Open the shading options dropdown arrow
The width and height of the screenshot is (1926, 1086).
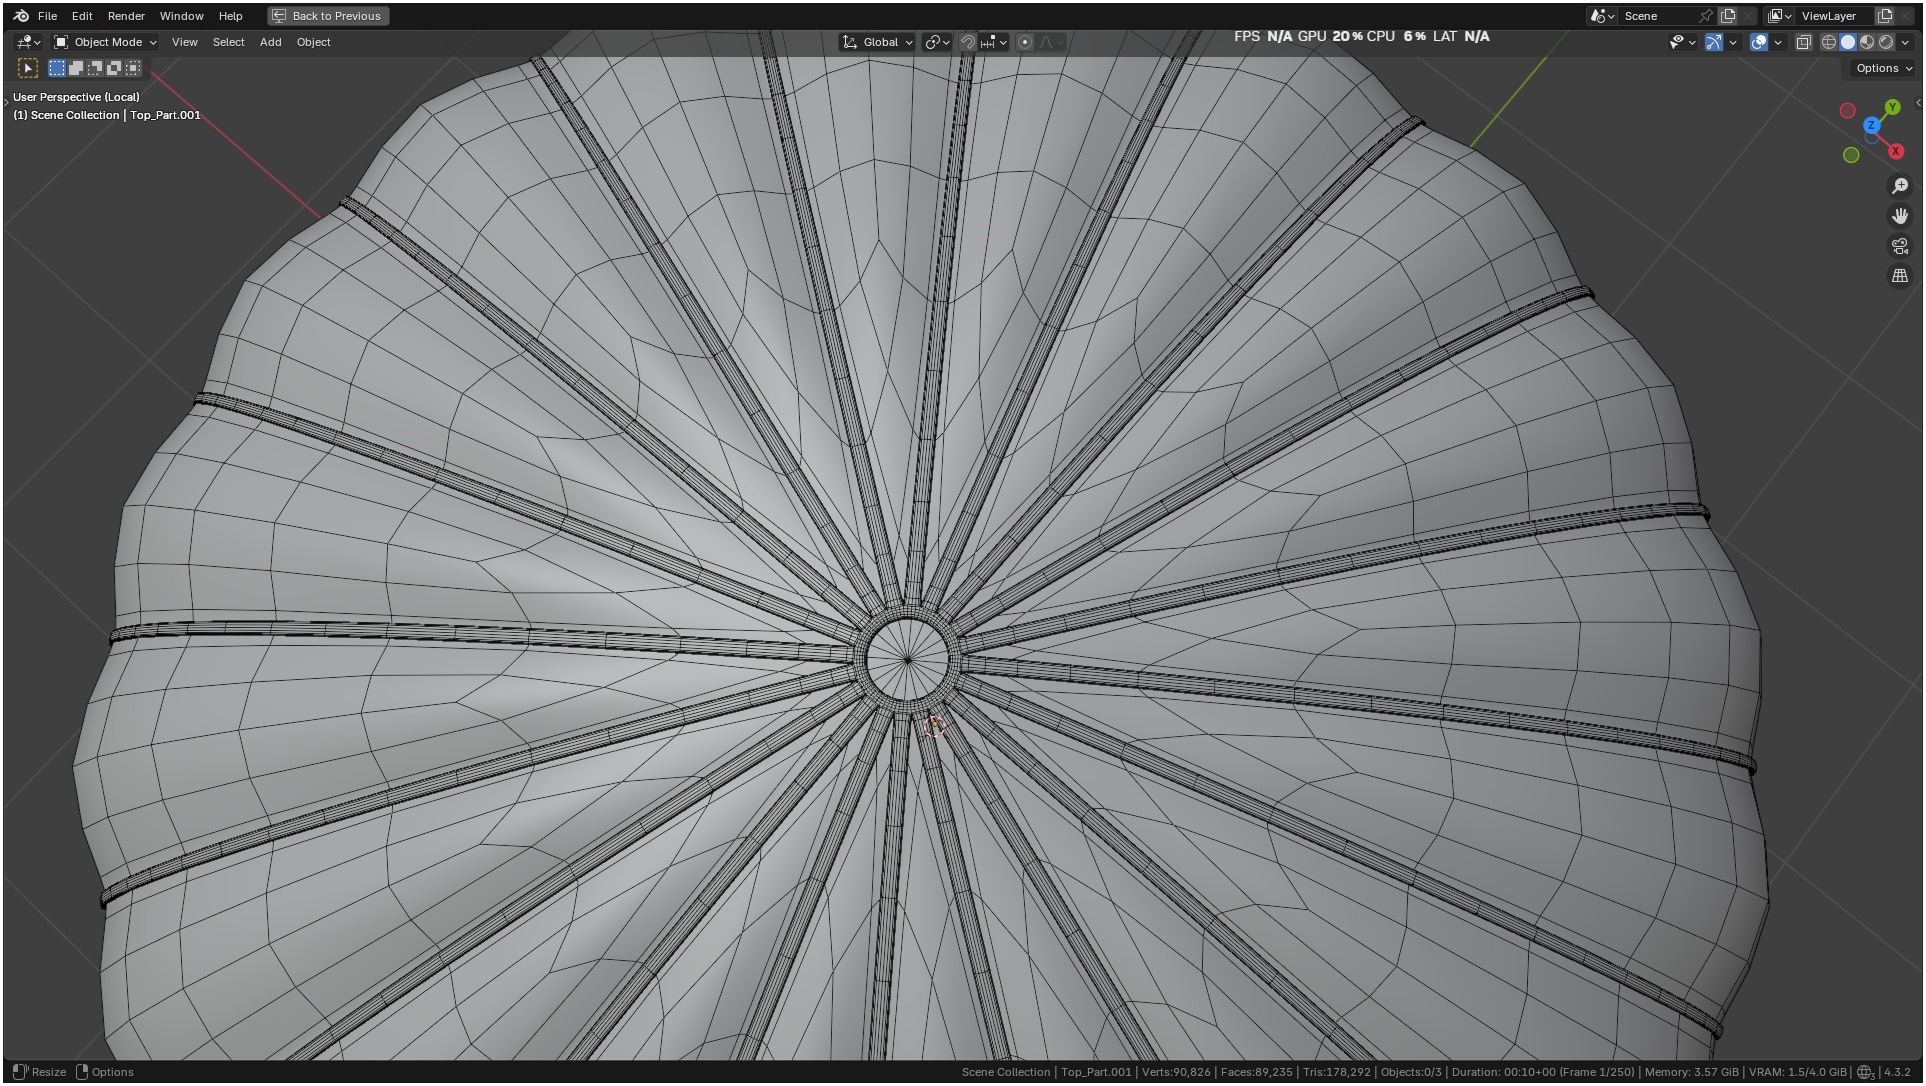coord(1905,42)
